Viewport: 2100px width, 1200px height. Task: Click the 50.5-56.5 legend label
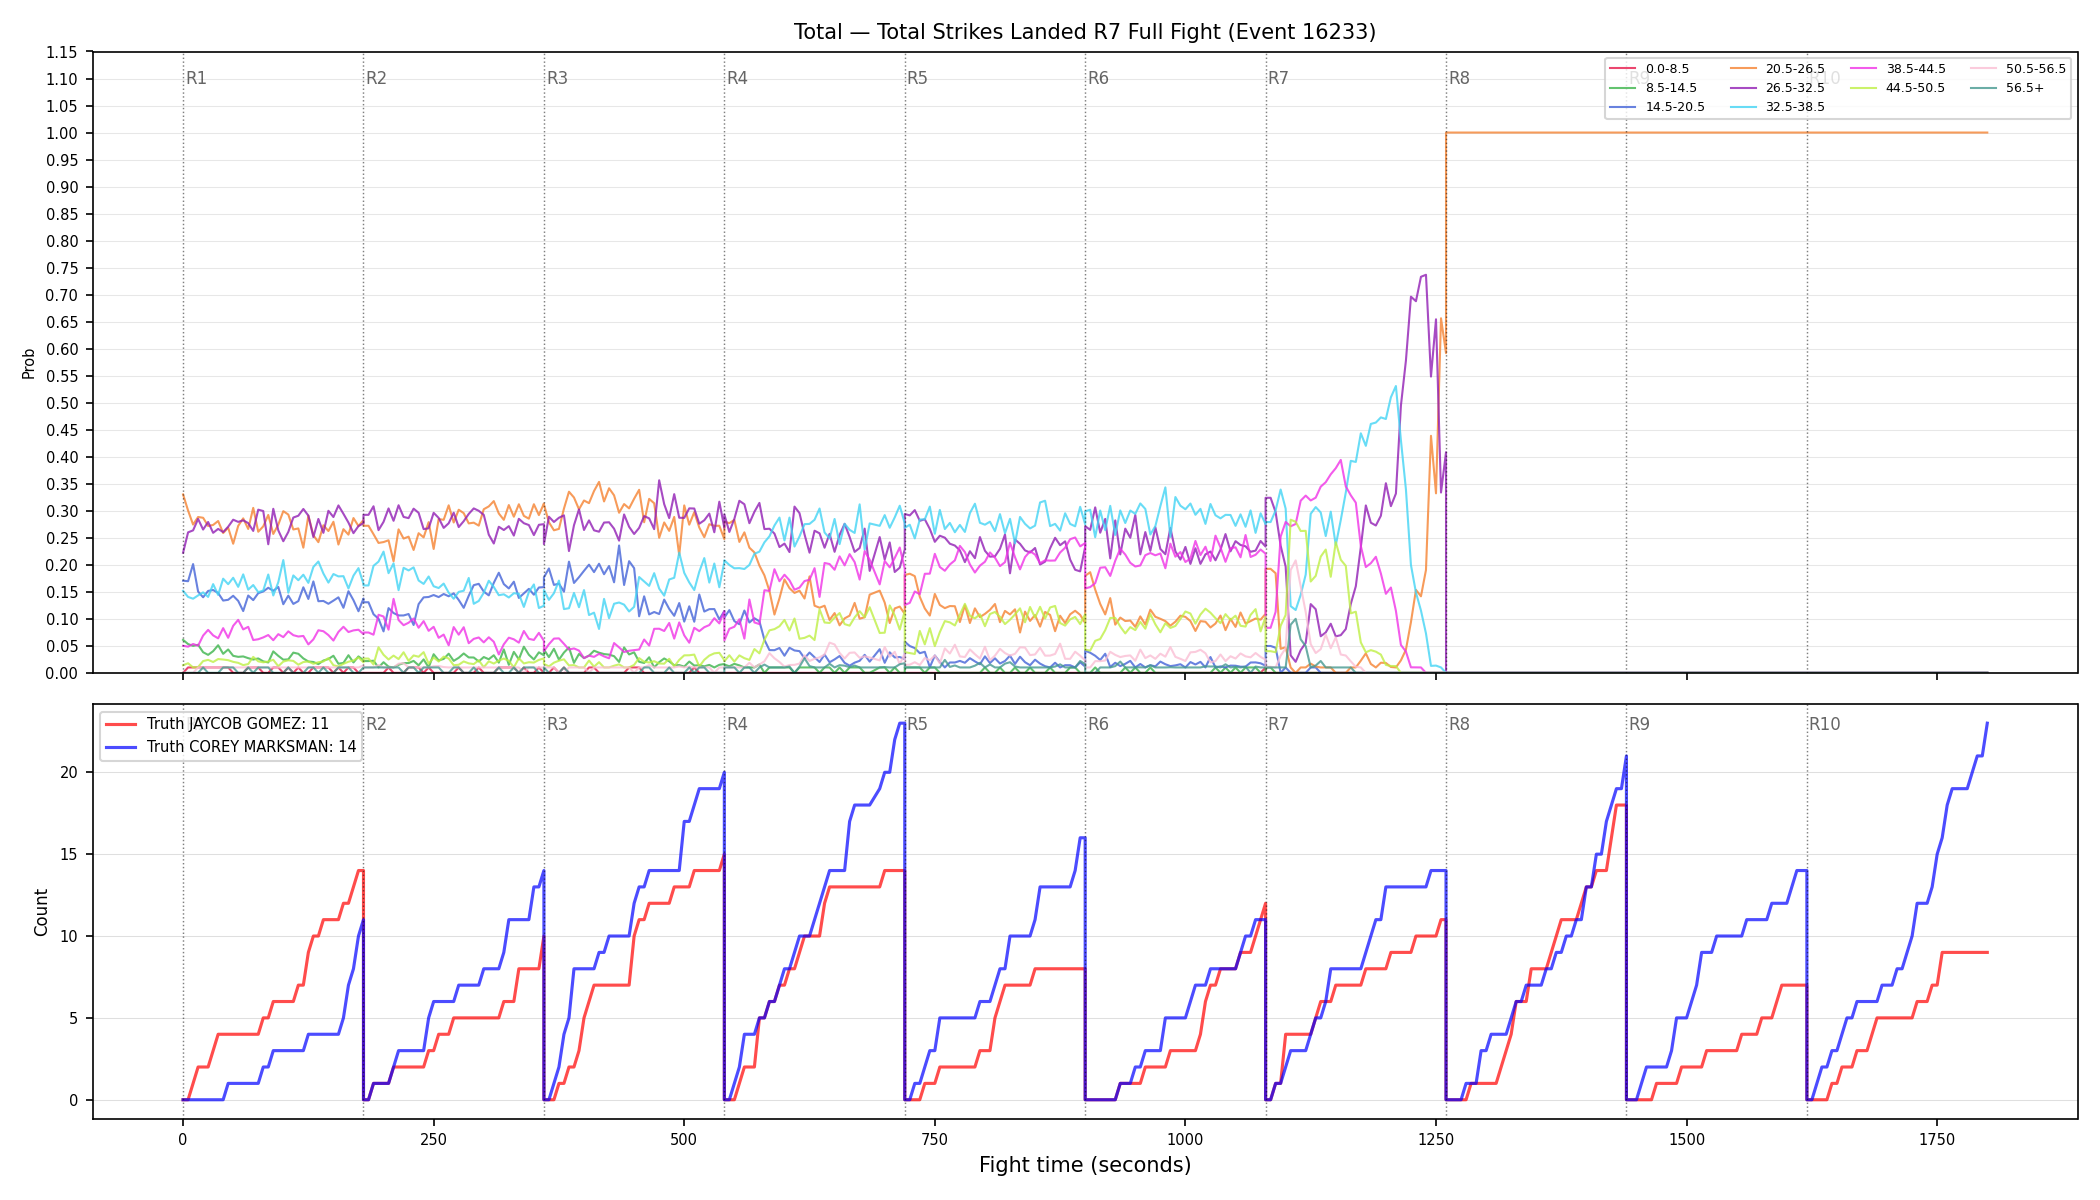click(x=2036, y=69)
